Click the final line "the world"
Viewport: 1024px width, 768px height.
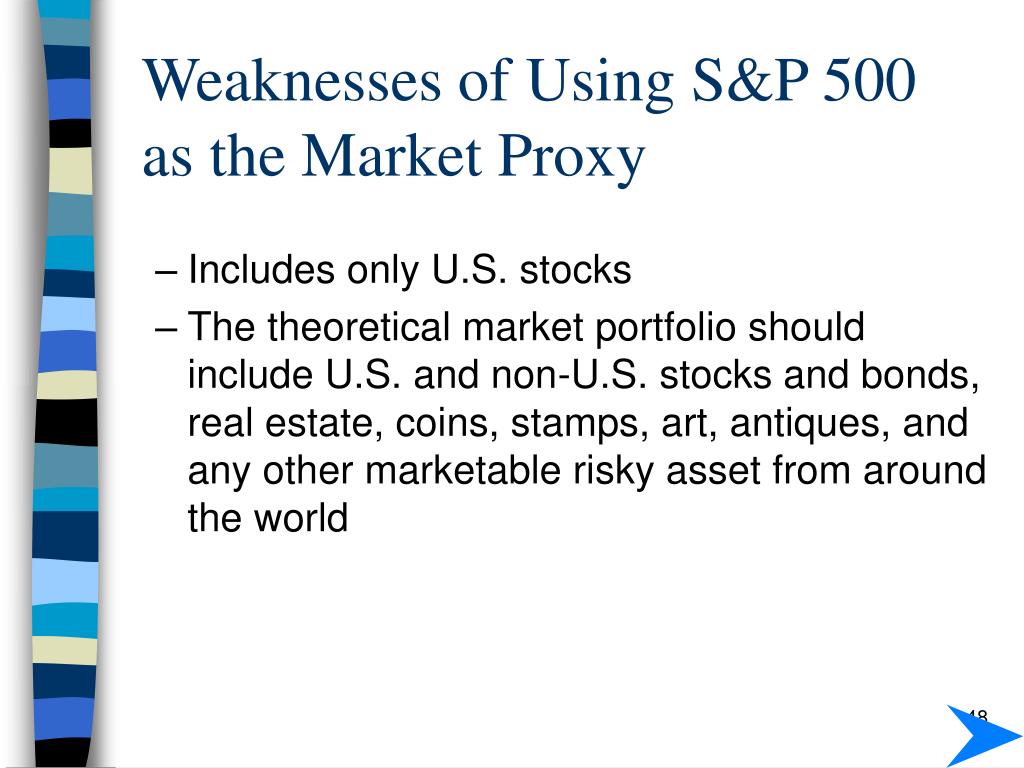coord(268,518)
